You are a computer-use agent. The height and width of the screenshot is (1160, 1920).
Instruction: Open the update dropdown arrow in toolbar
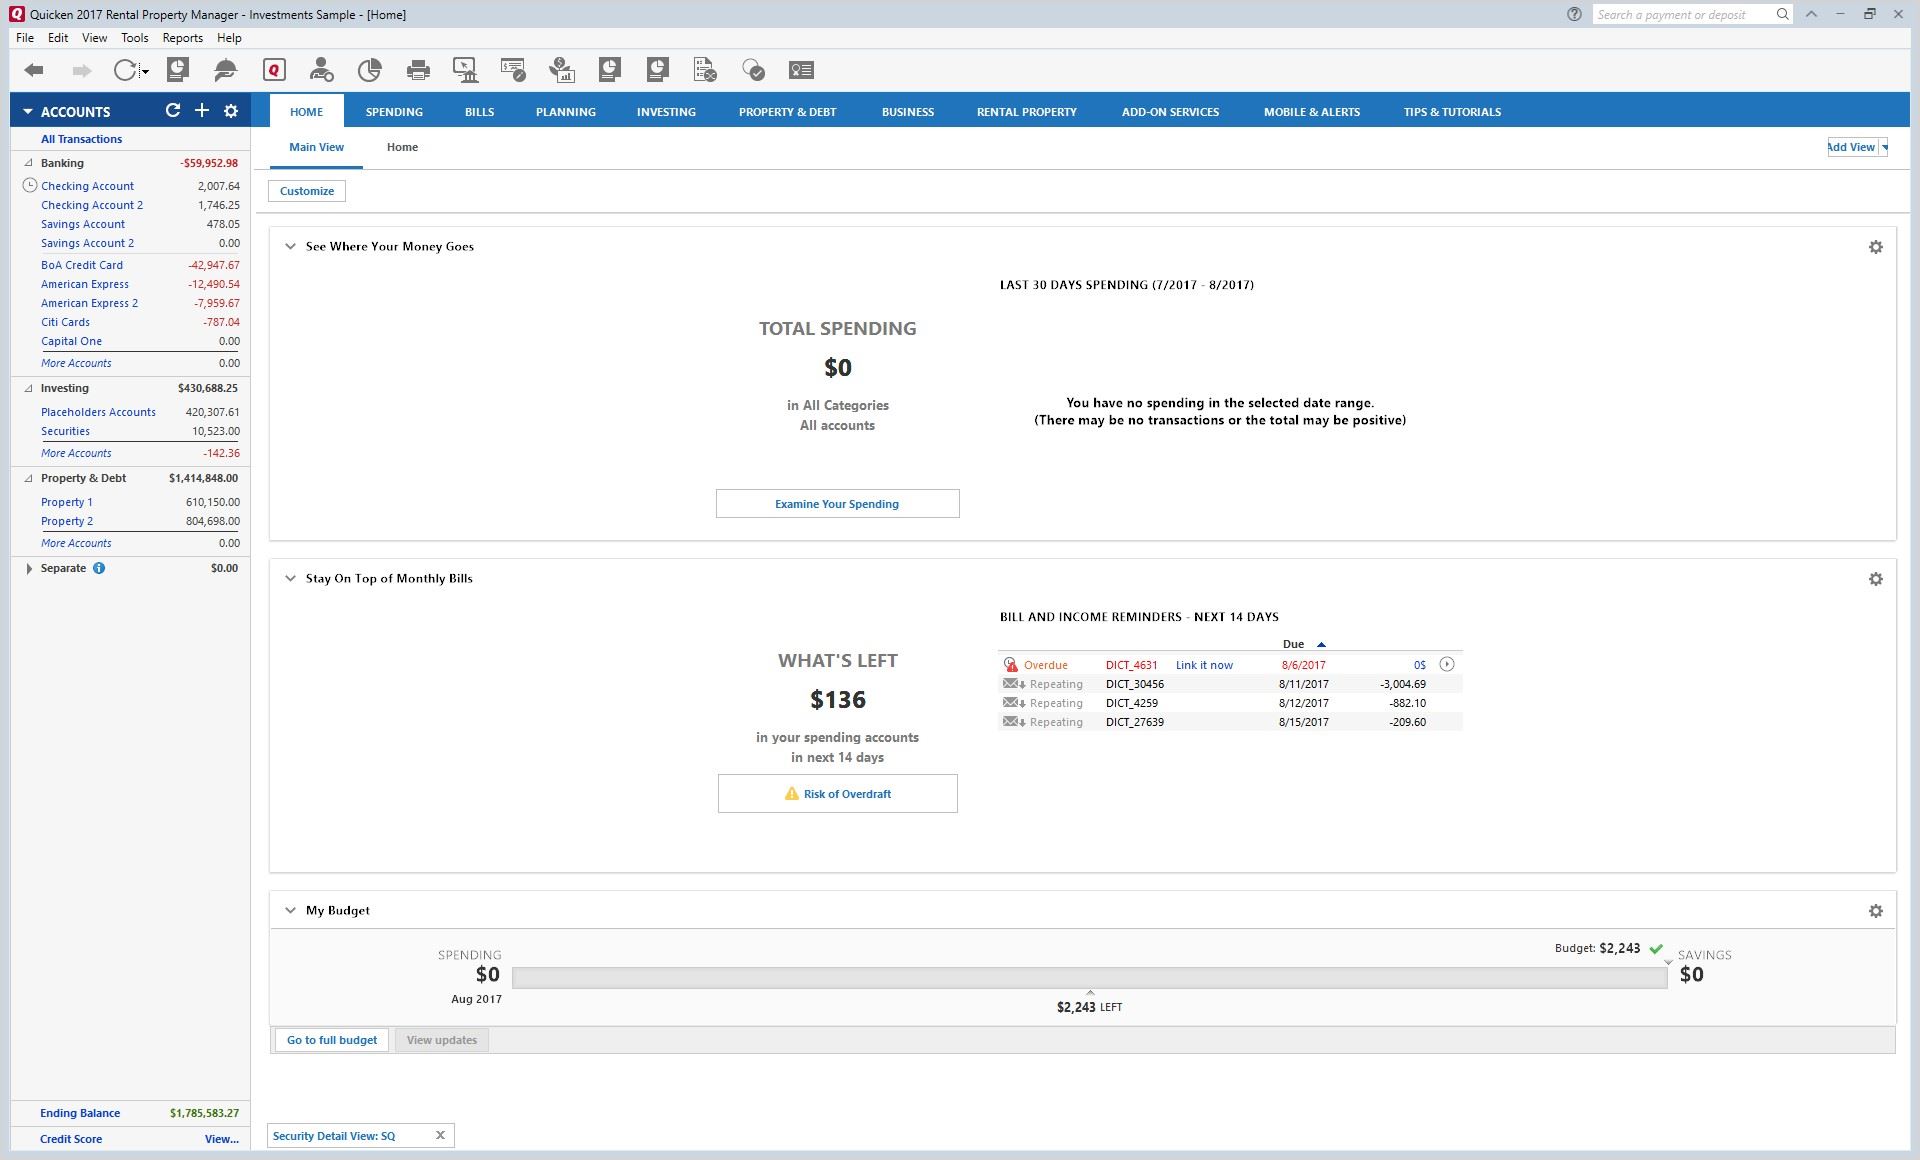coord(146,72)
